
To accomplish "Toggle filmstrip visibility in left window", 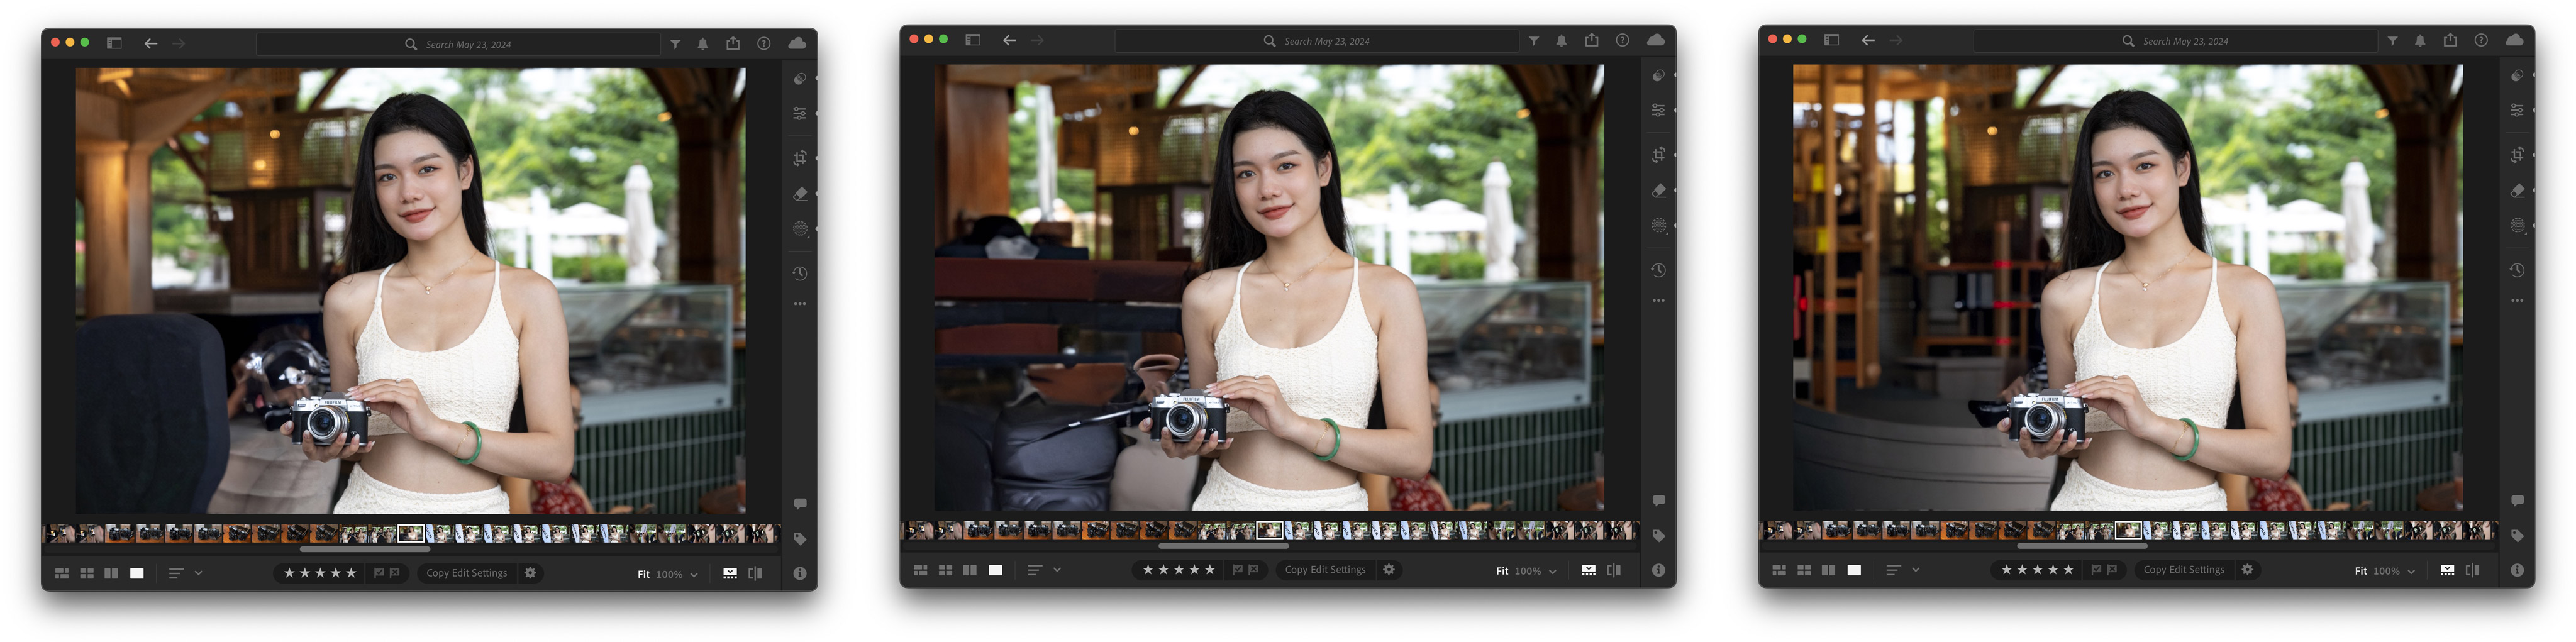I will [730, 574].
